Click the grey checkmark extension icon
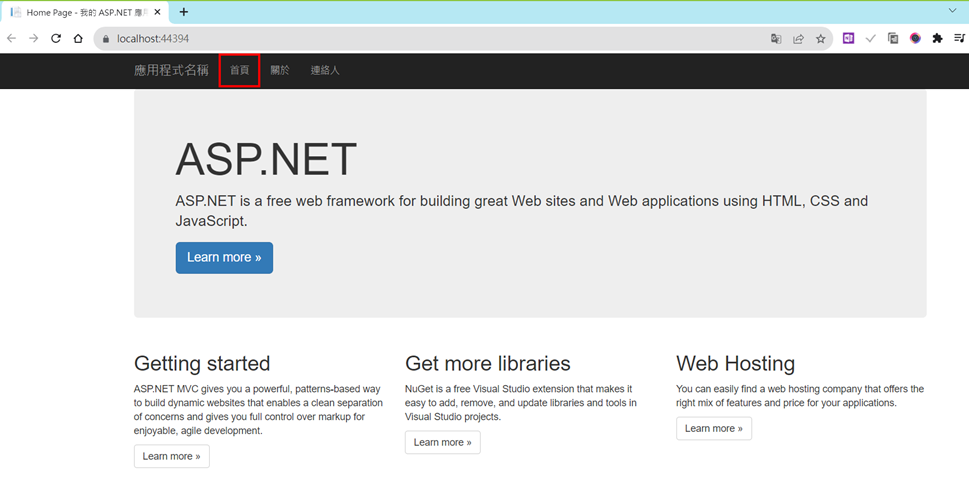The width and height of the screenshot is (969, 483). pos(871,38)
